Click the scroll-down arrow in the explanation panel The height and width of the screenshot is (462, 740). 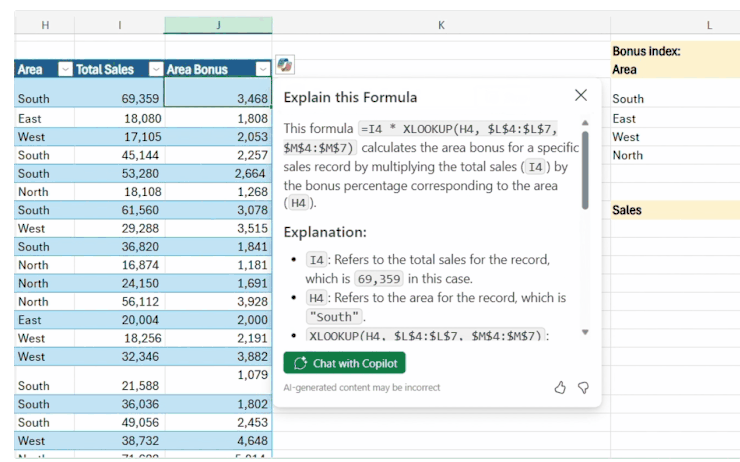585,332
